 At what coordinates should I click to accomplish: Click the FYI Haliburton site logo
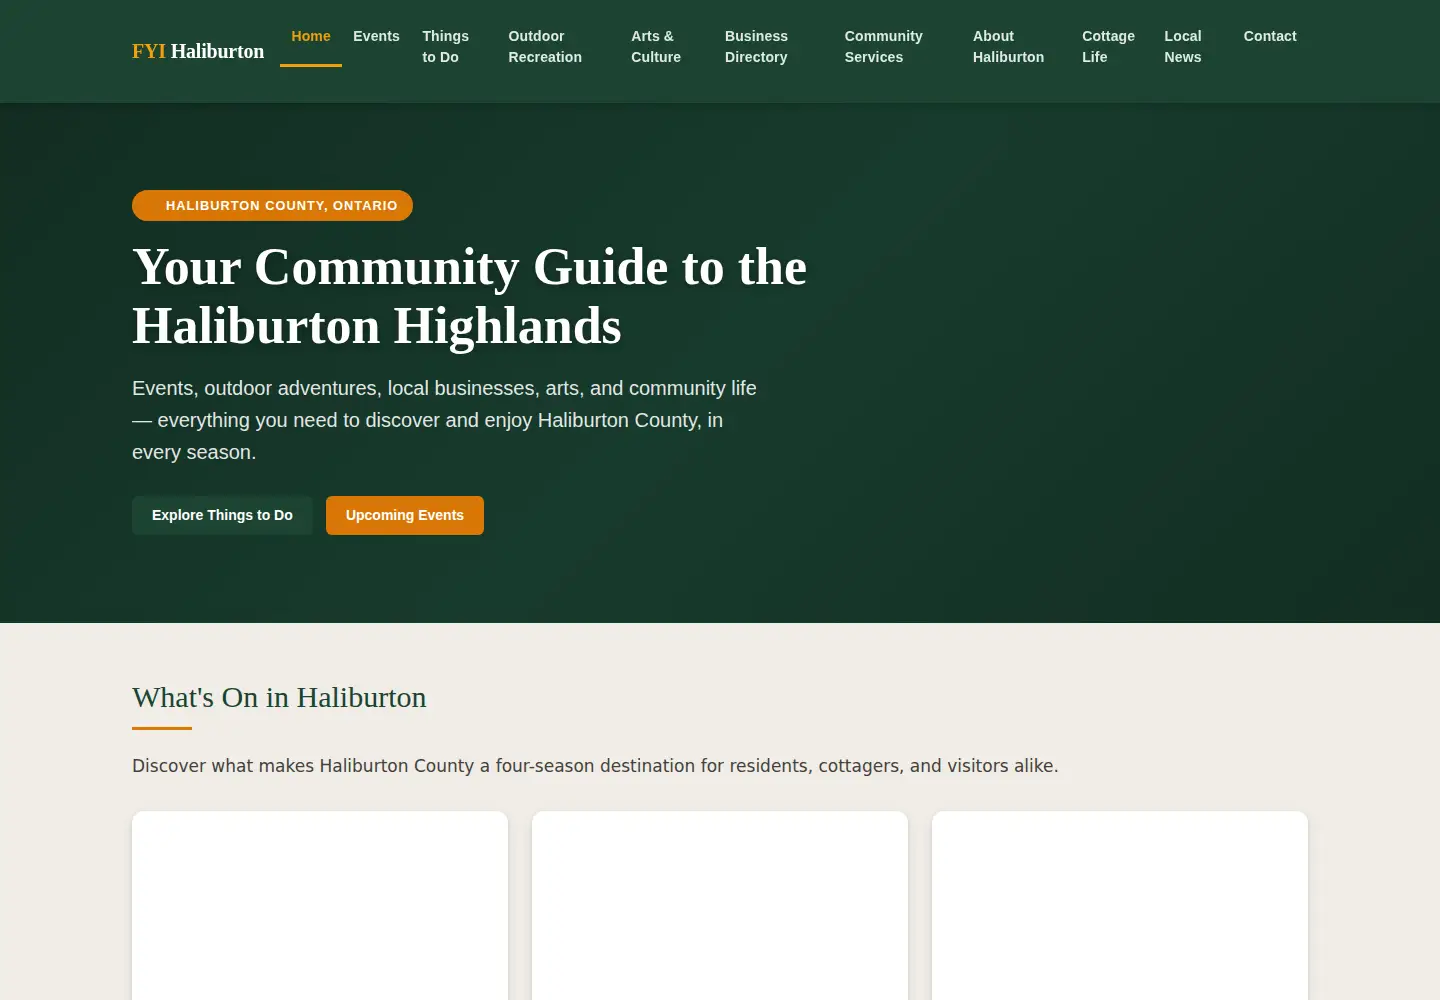tap(198, 51)
